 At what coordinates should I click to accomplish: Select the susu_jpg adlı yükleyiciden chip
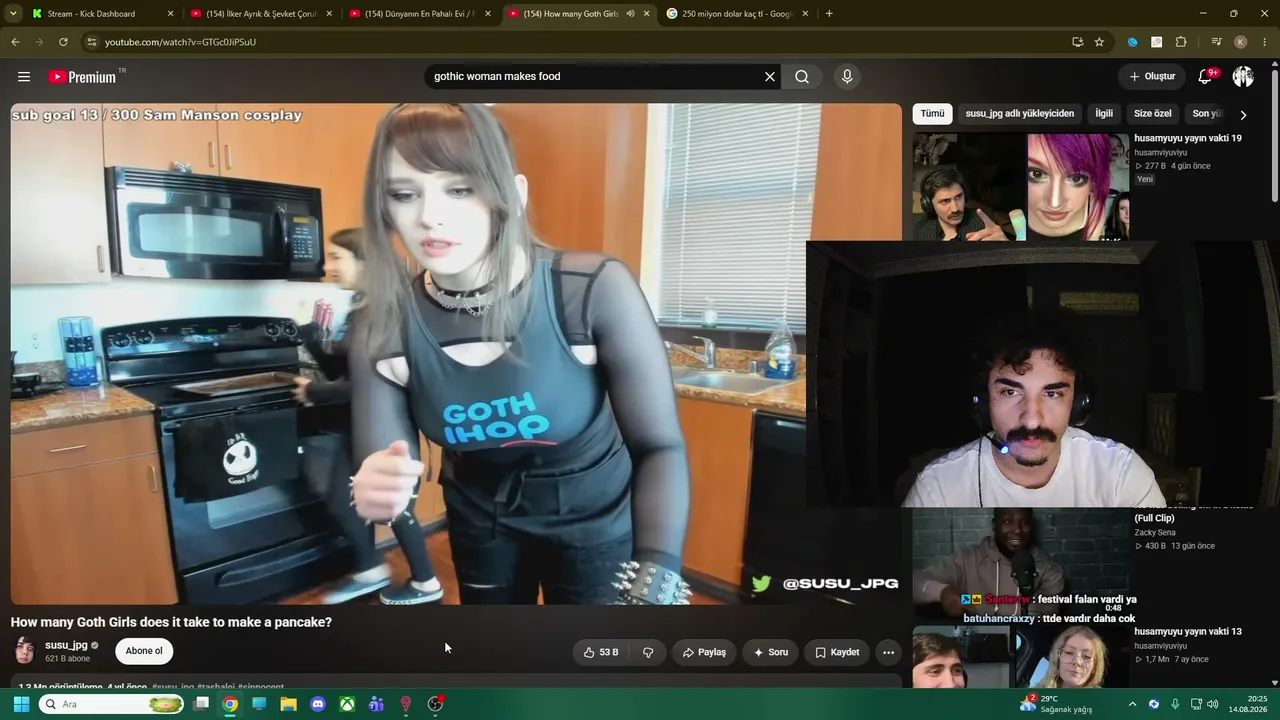pyautogui.click(x=1020, y=114)
